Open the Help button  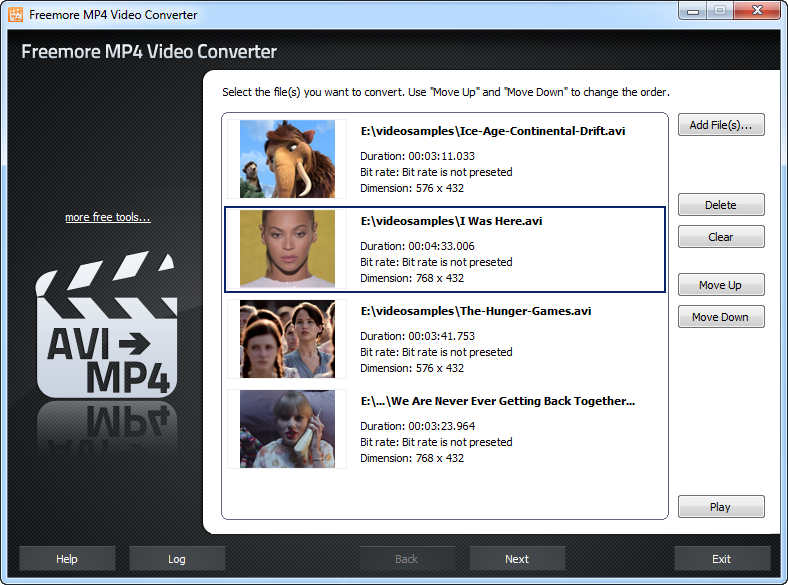[x=67, y=558]
